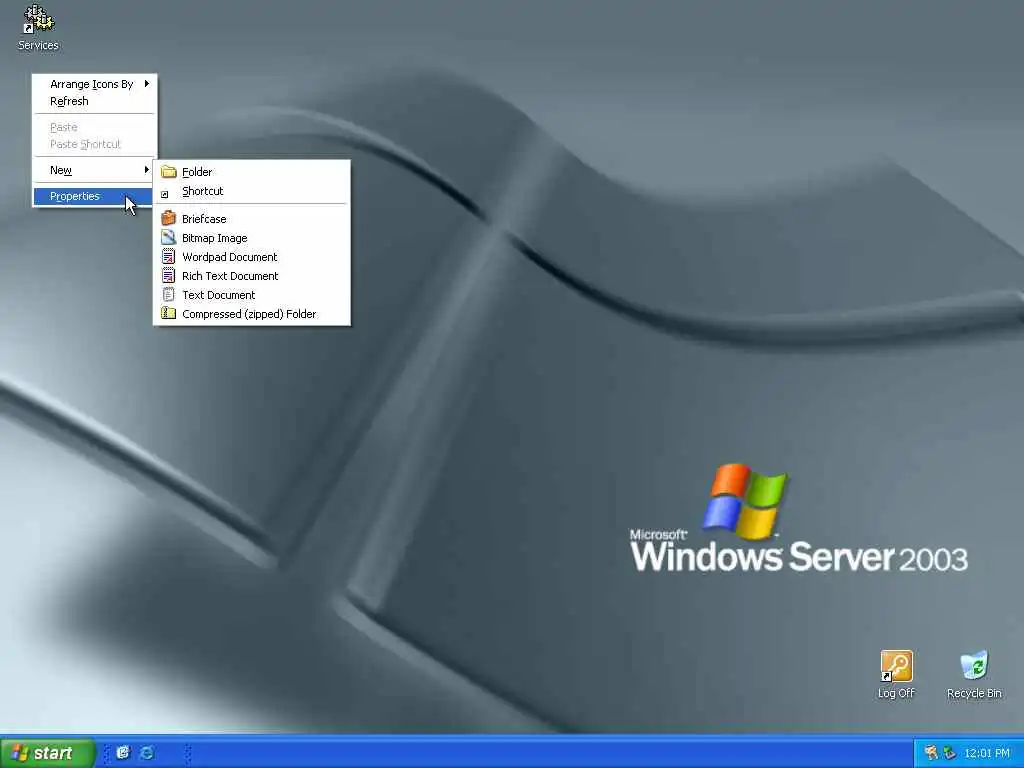Click the Folder icon in New submenu
Viewport: 1024px width, 768px height.
tap(168, 172)
